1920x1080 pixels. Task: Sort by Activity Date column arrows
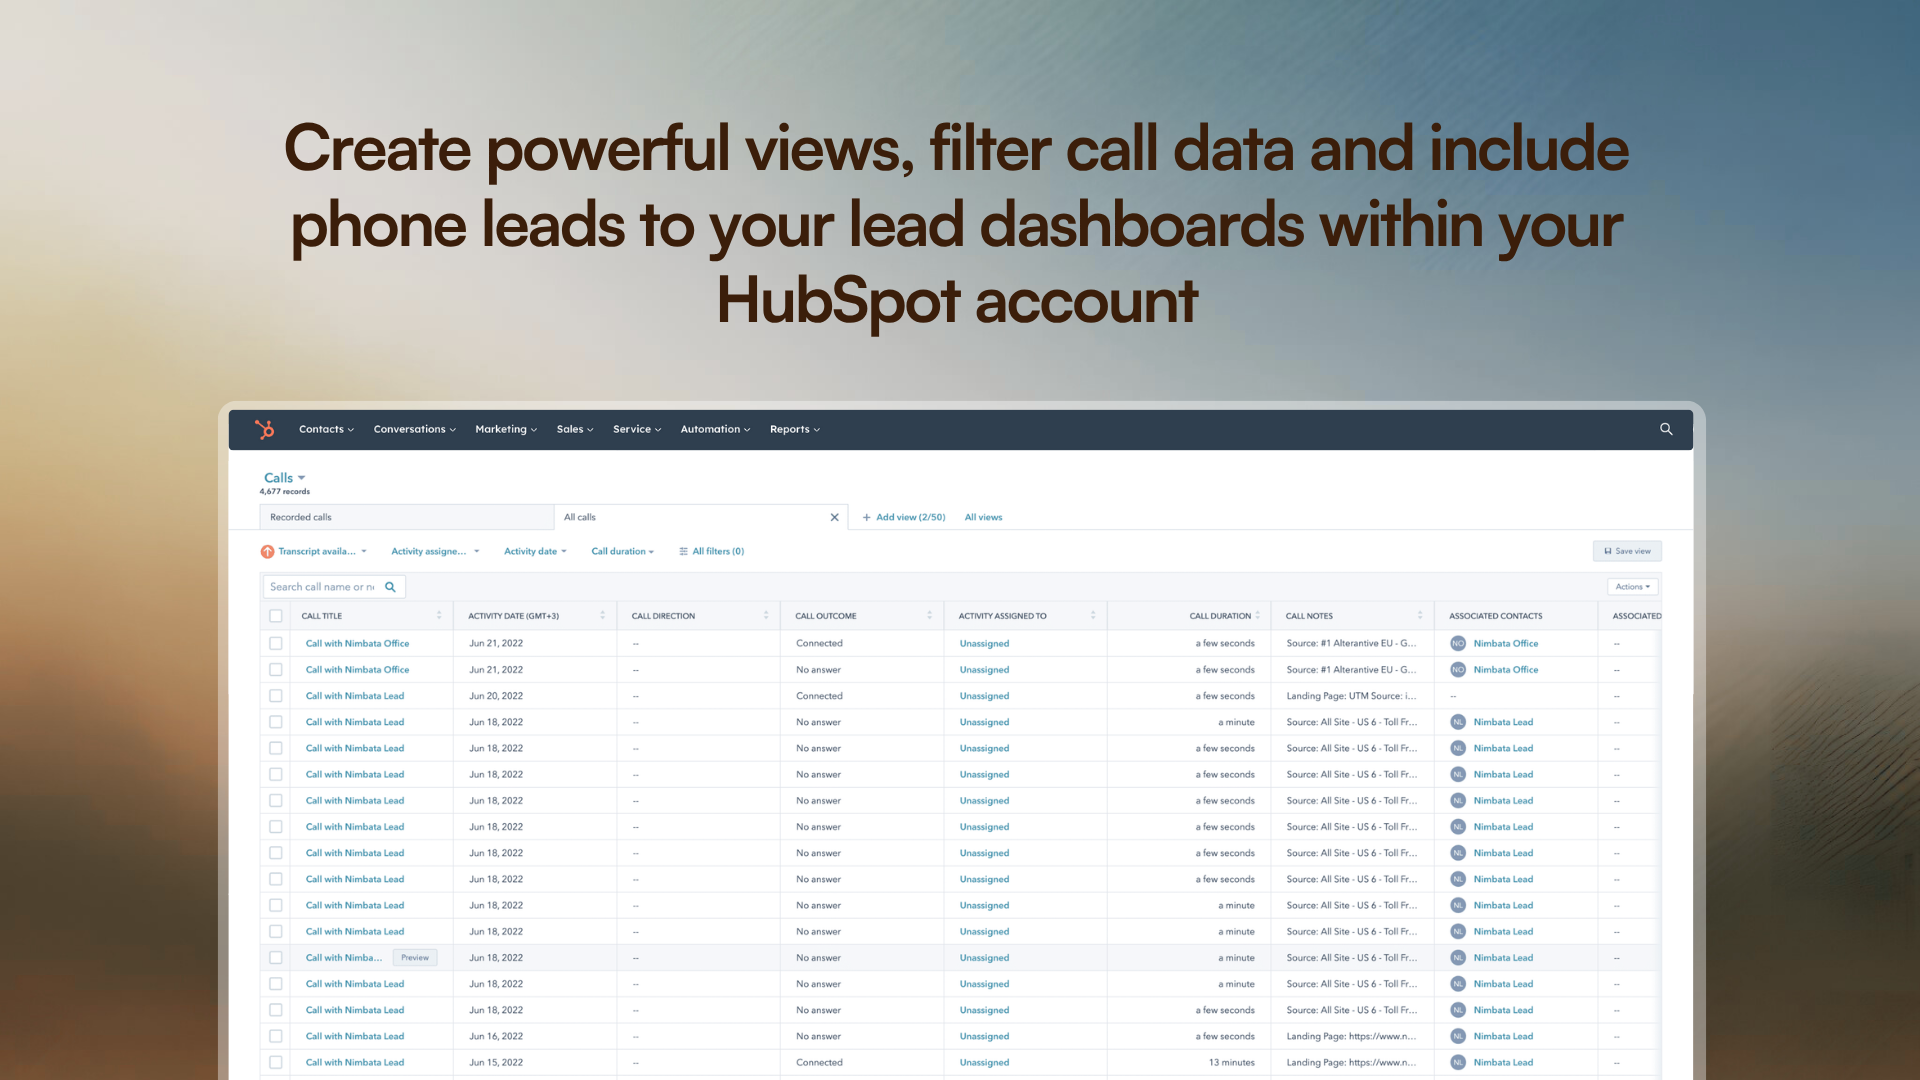(x=602, y=616)
